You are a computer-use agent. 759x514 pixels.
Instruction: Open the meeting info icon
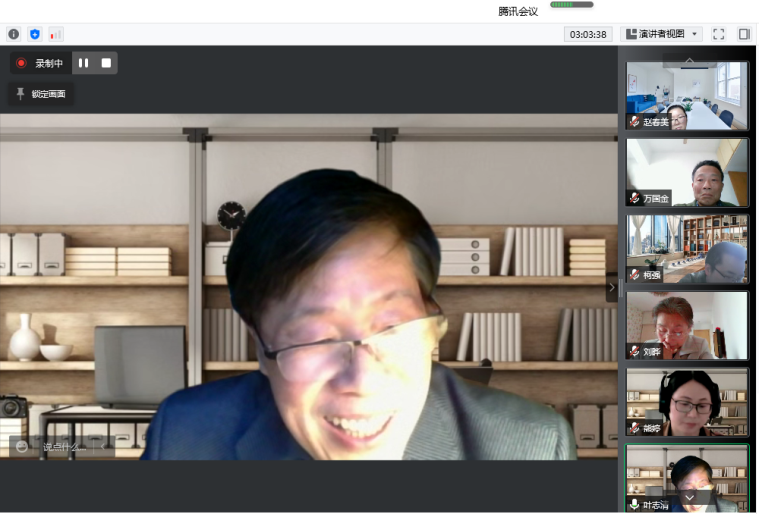(x=14, y=34)
